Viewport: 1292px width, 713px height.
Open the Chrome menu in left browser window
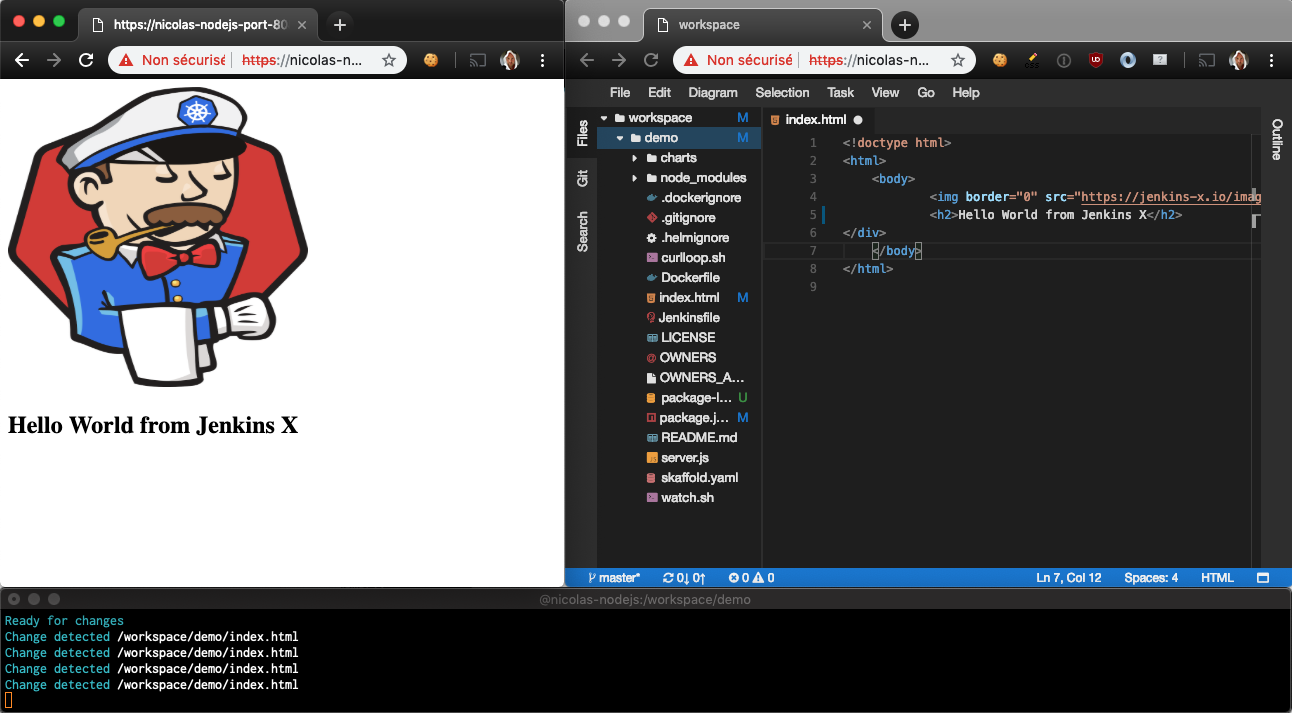click(543, 60)
